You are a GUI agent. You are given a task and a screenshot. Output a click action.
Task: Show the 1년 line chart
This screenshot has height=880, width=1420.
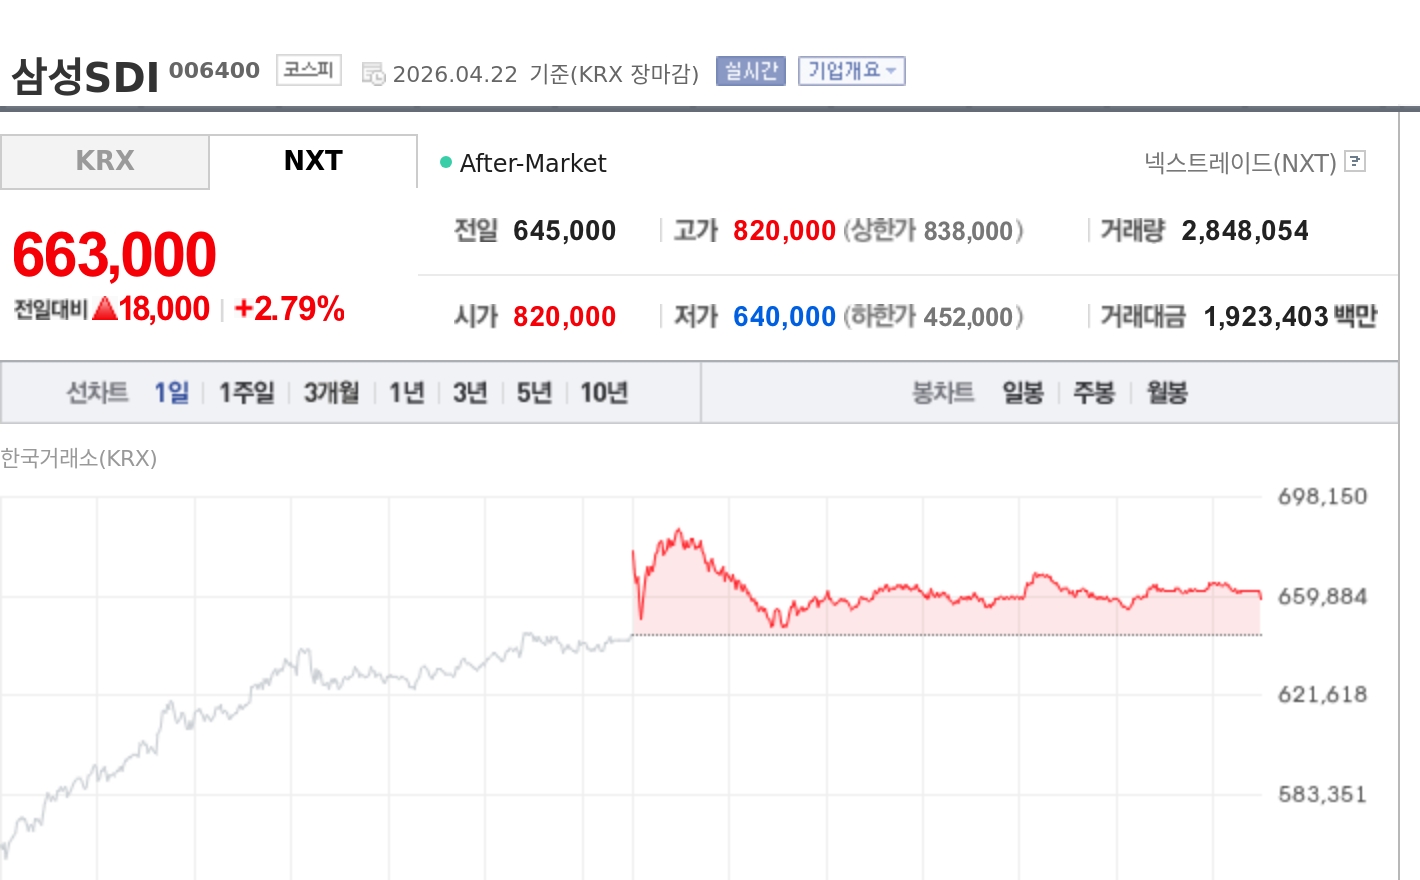click(407, 392)
